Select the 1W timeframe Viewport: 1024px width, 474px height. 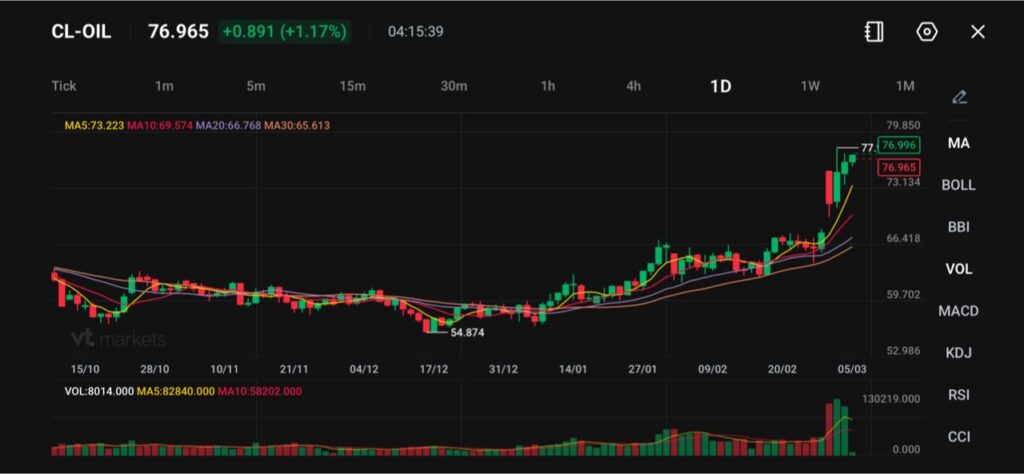[x=810, y=86]
